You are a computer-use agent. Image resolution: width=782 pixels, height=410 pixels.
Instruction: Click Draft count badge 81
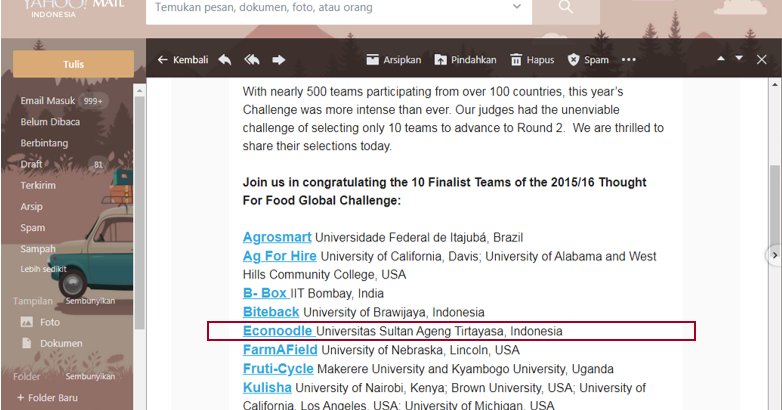pos(98,165)
